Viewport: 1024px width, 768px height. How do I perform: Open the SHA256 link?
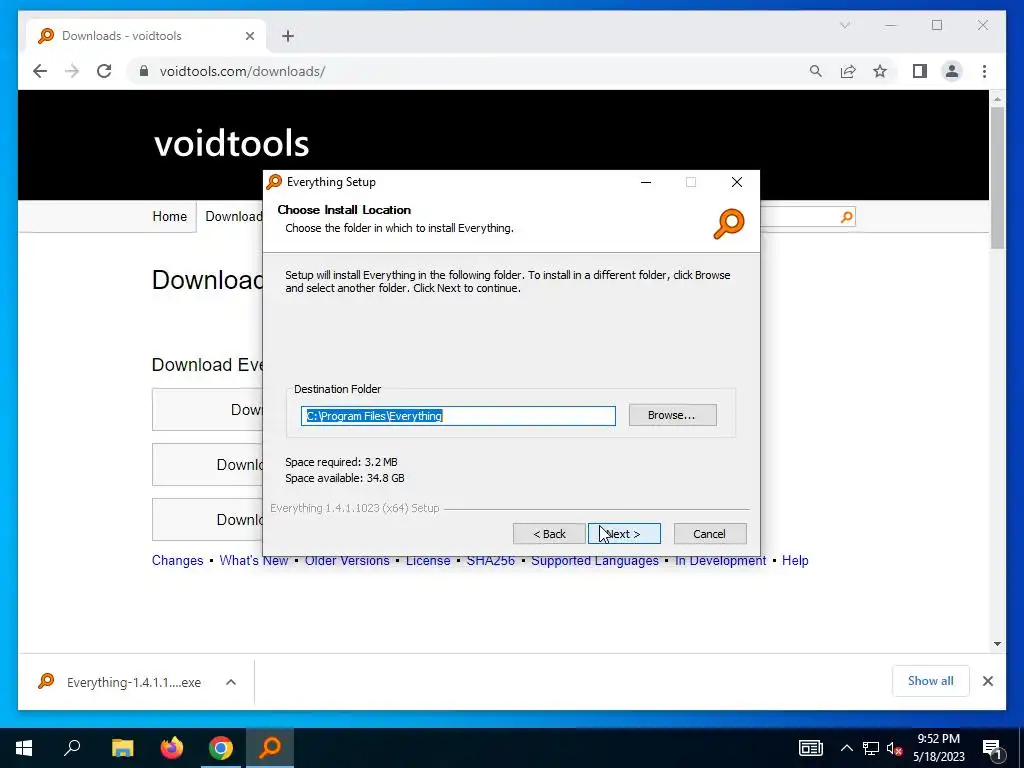pyautogui.click(x=490, y=560)
